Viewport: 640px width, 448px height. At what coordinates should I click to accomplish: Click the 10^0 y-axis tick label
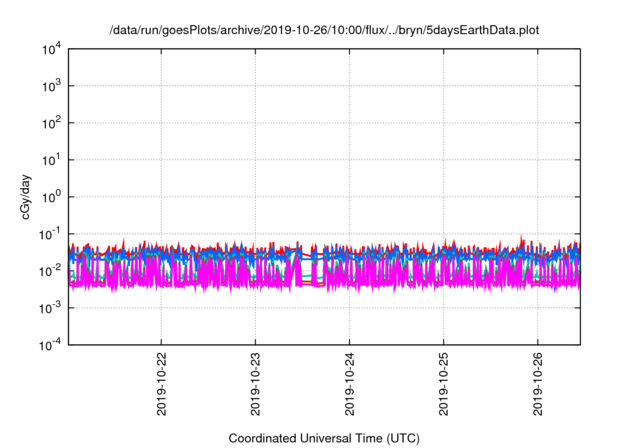point(51,197)
